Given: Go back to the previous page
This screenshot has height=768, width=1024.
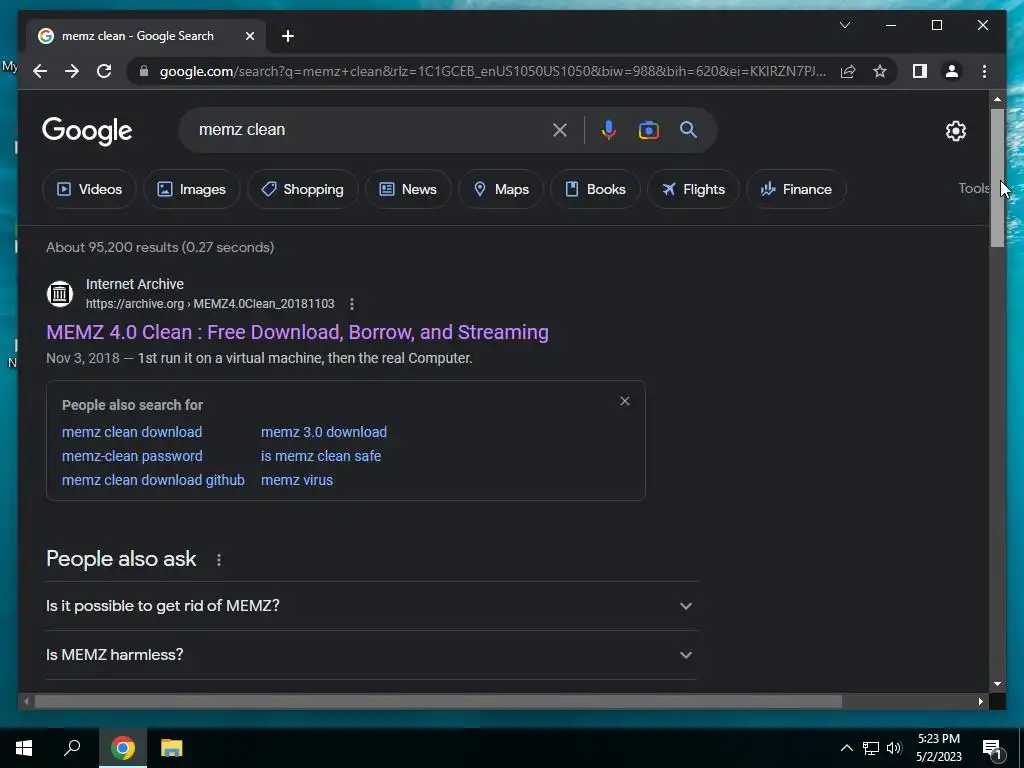Looking at the screenshot, I should [x=40, y=71].
